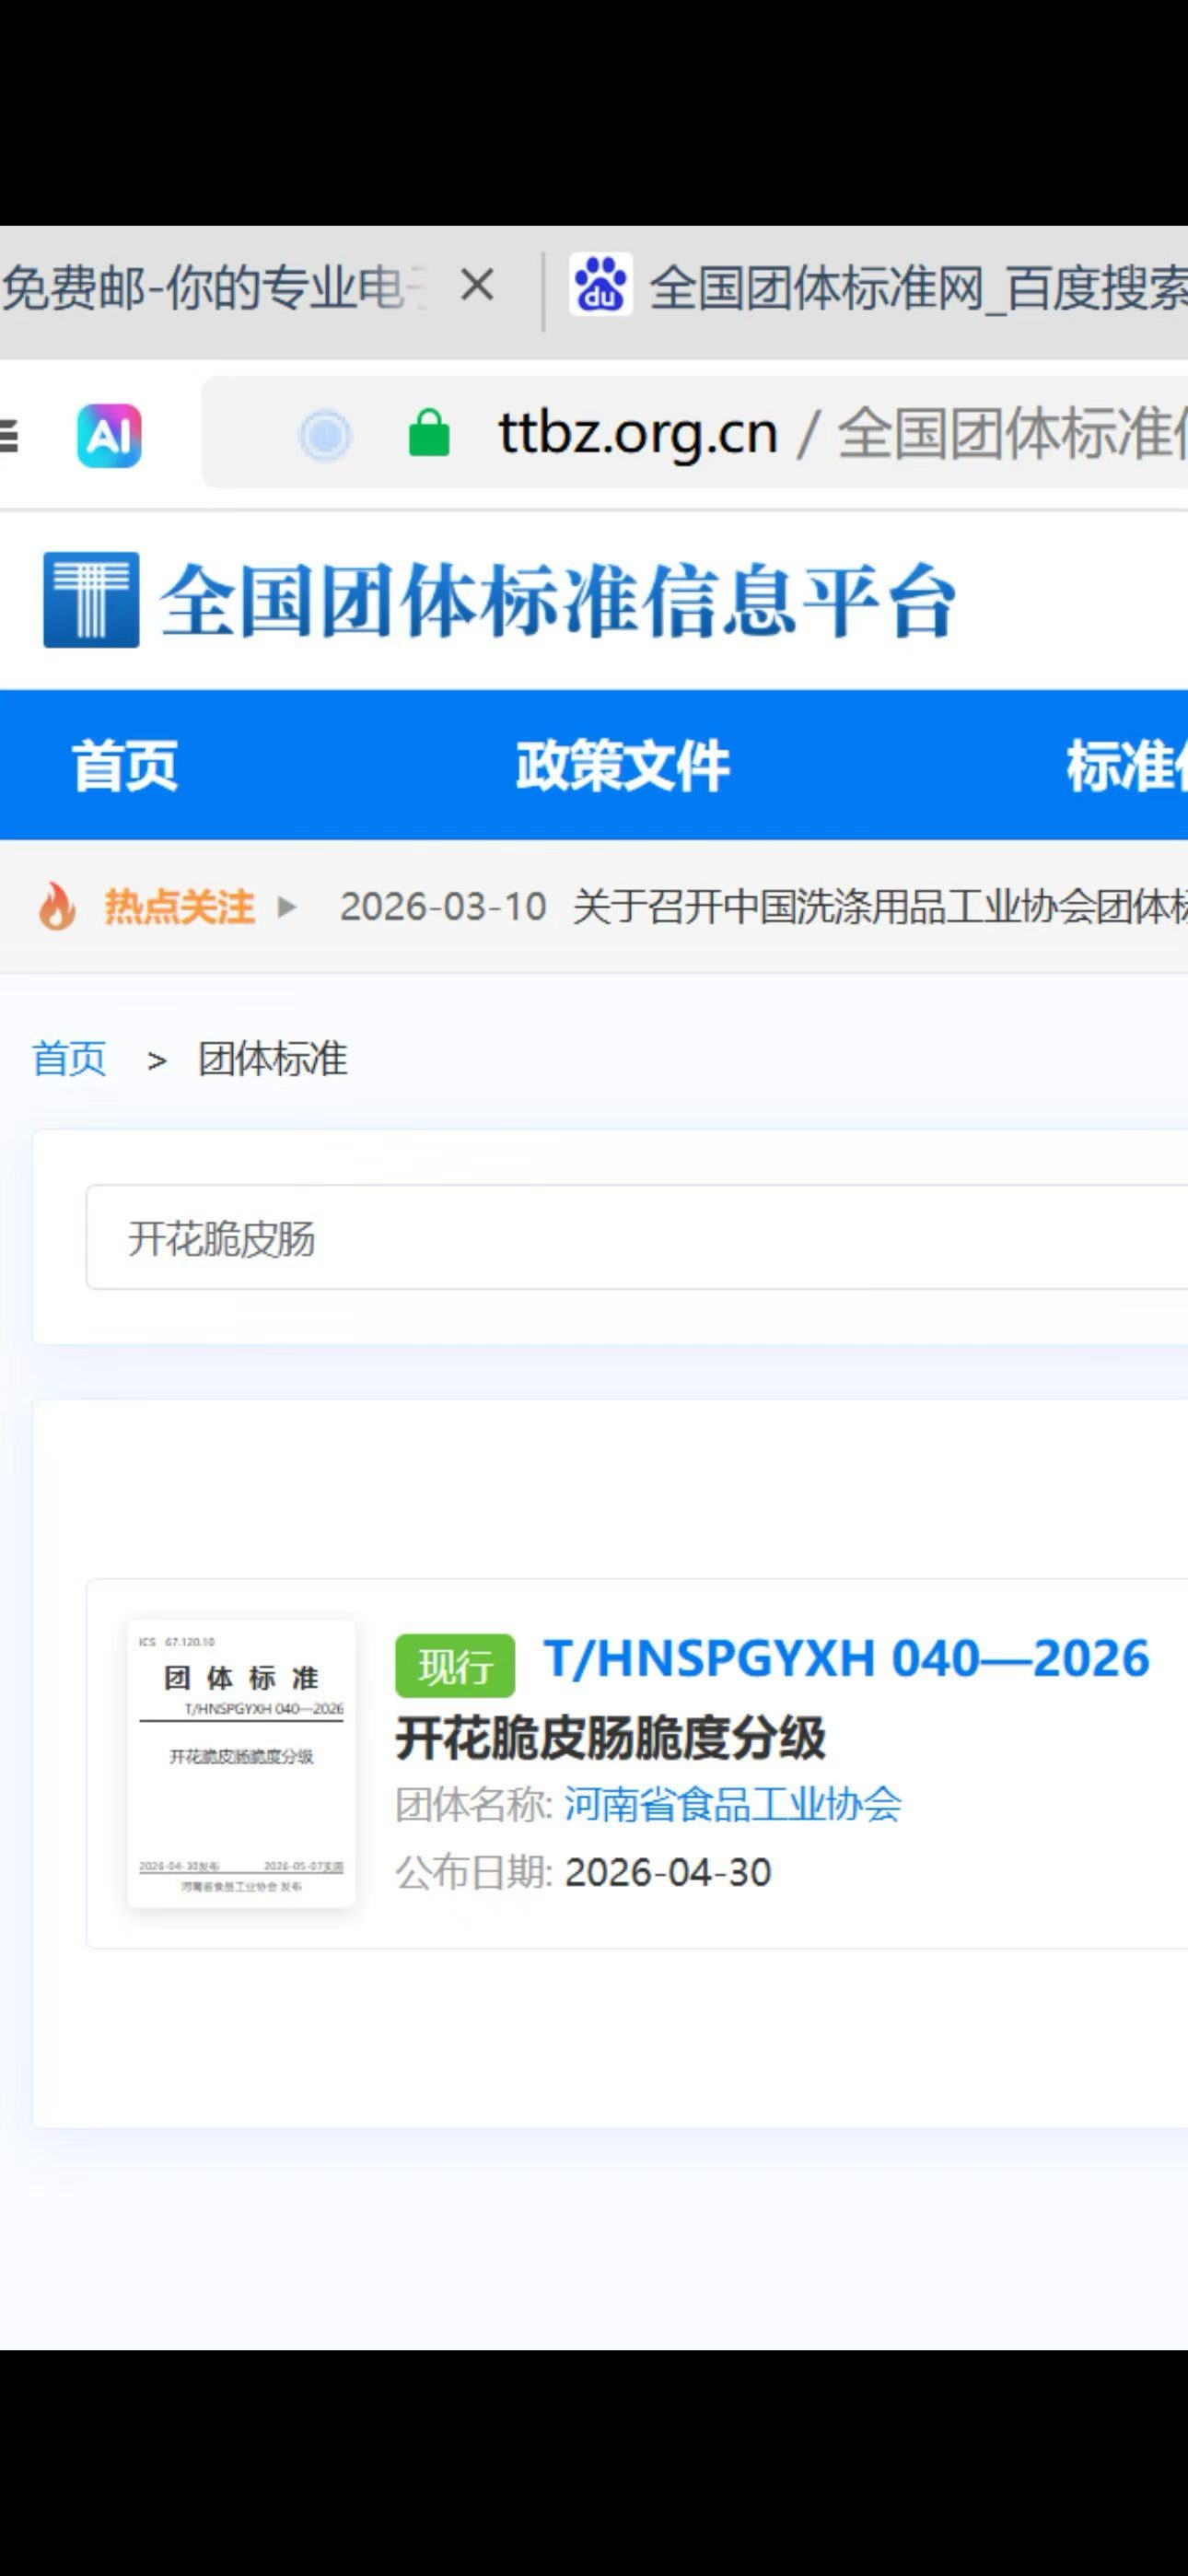
Task: Click the 团体标准 breadcrumb text
Action: tap(272, 1058)
